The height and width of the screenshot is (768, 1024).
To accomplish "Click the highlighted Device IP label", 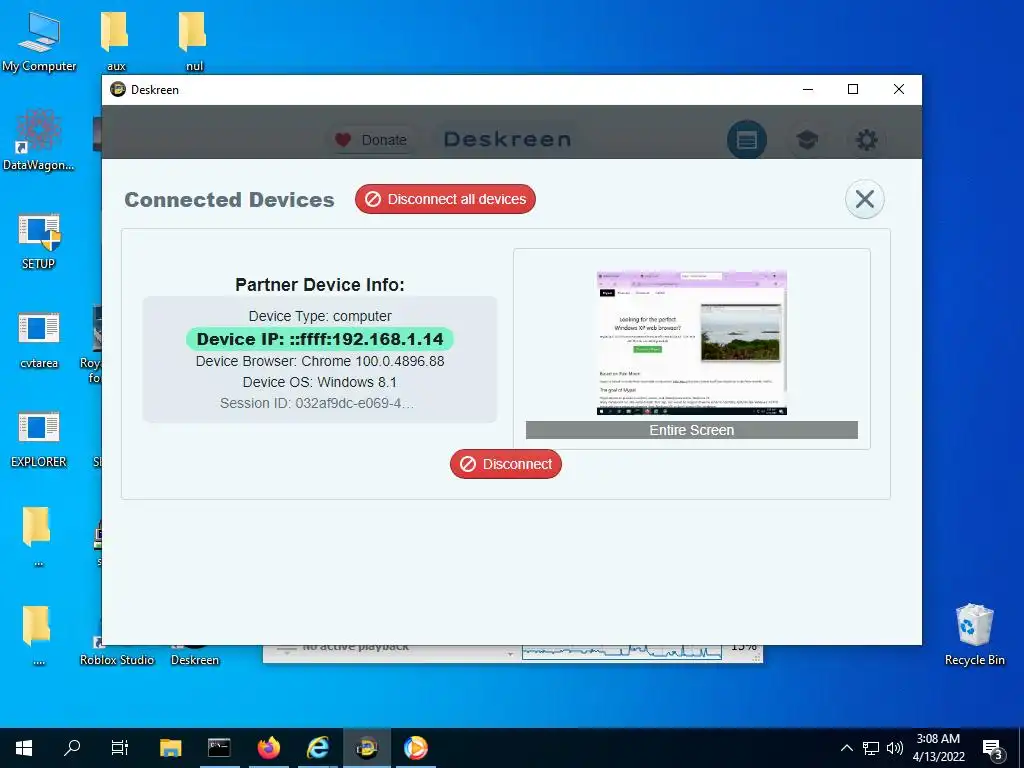I will (x=320, y=339).
